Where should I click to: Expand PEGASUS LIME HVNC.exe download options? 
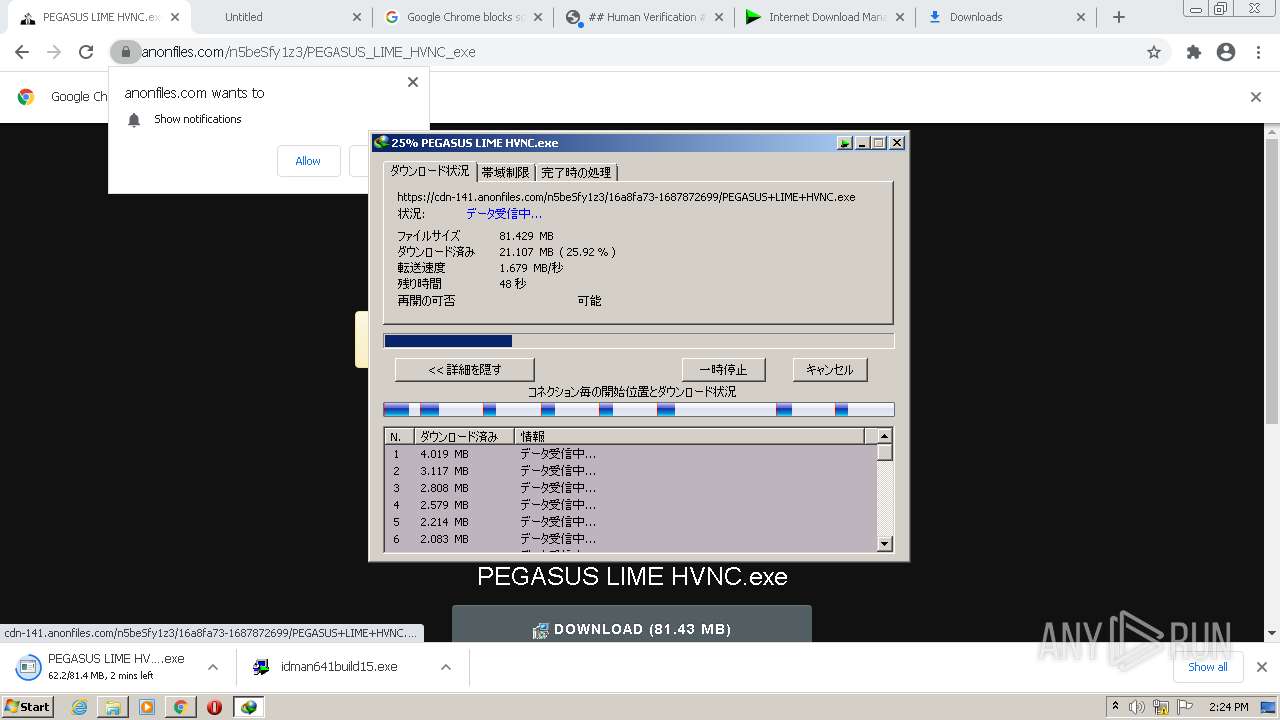(x=212, y=667)
